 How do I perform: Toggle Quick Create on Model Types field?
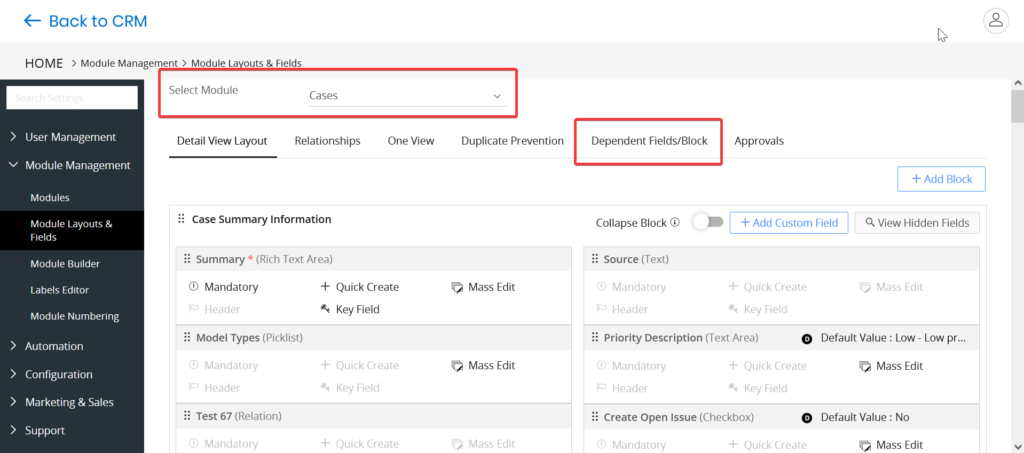click(359, 366)
